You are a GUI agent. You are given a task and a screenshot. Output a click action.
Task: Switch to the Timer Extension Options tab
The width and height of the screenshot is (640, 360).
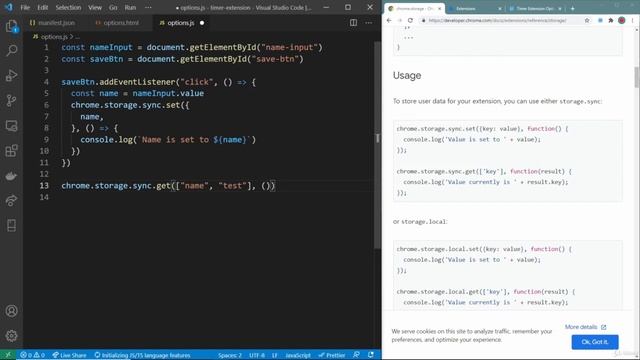pos(535,8)
